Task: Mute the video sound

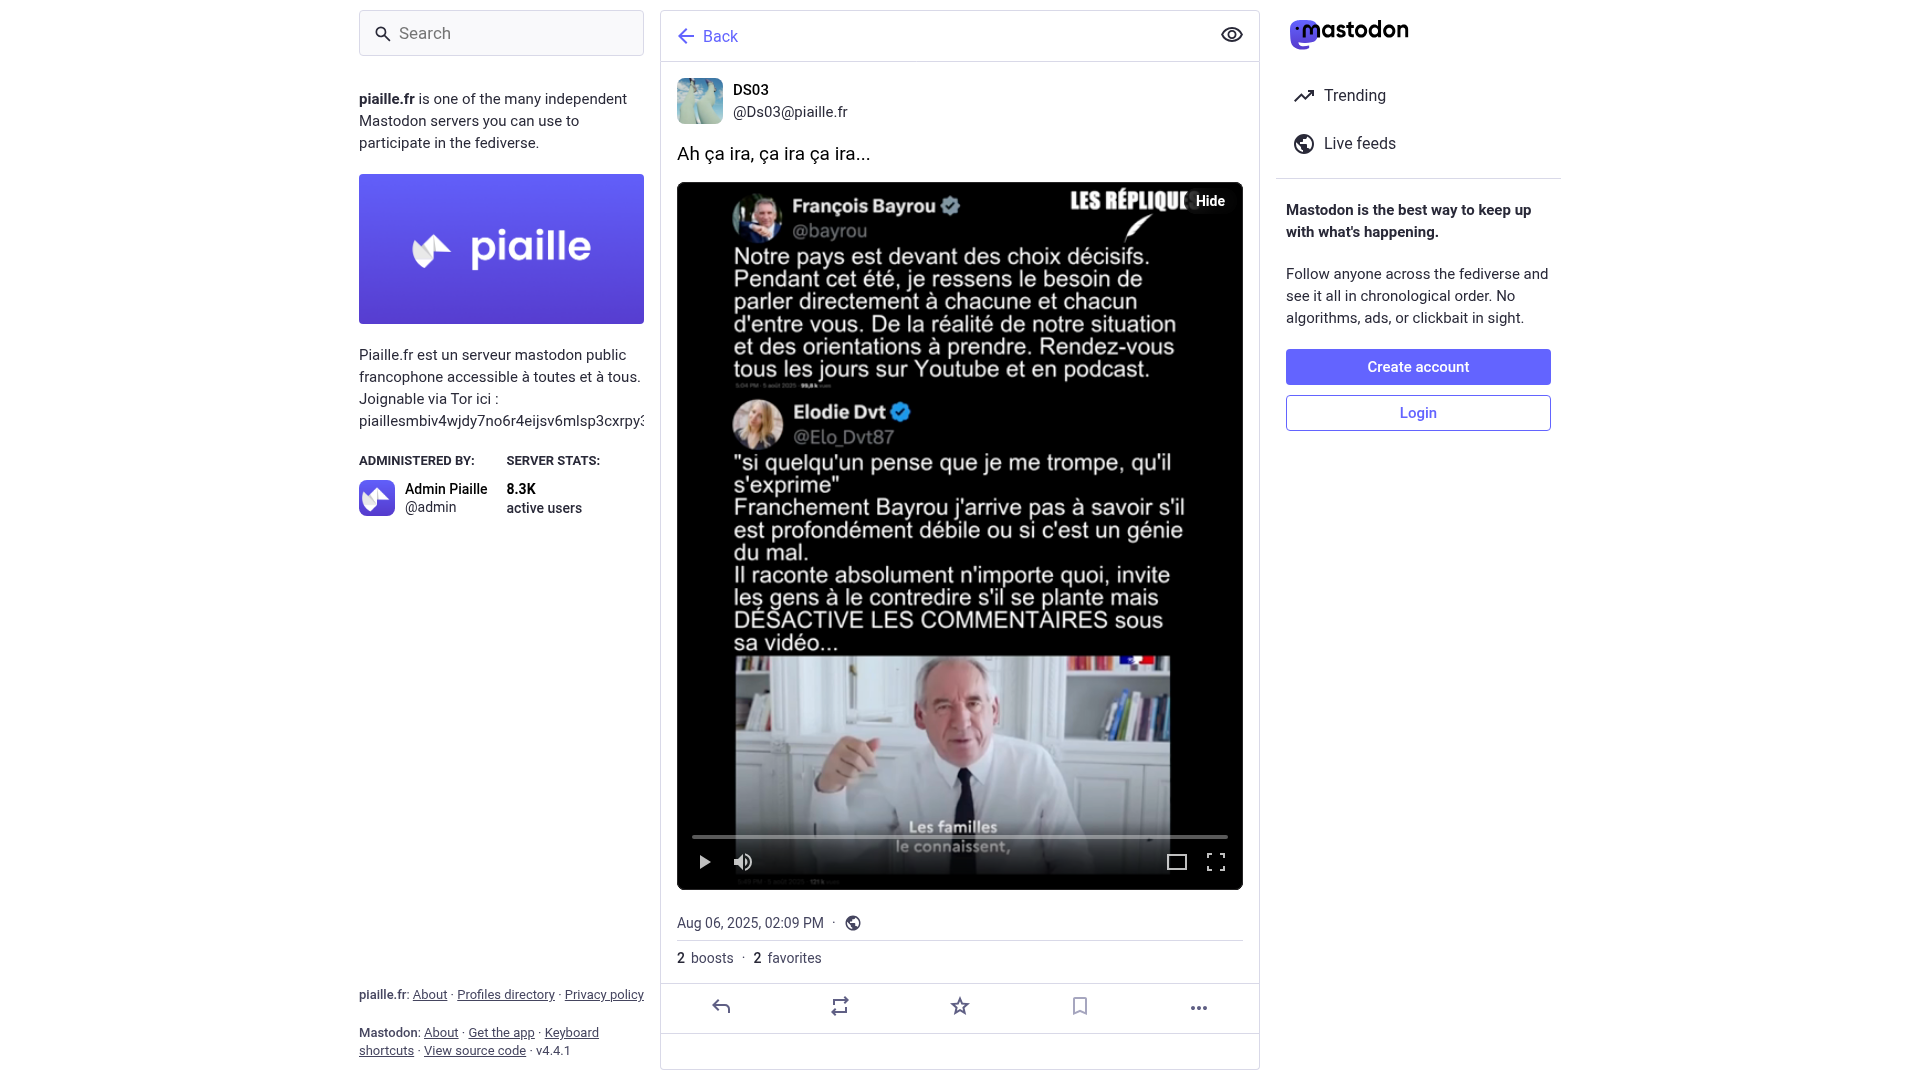Action: pyautogui.click(x=743, y=862)
